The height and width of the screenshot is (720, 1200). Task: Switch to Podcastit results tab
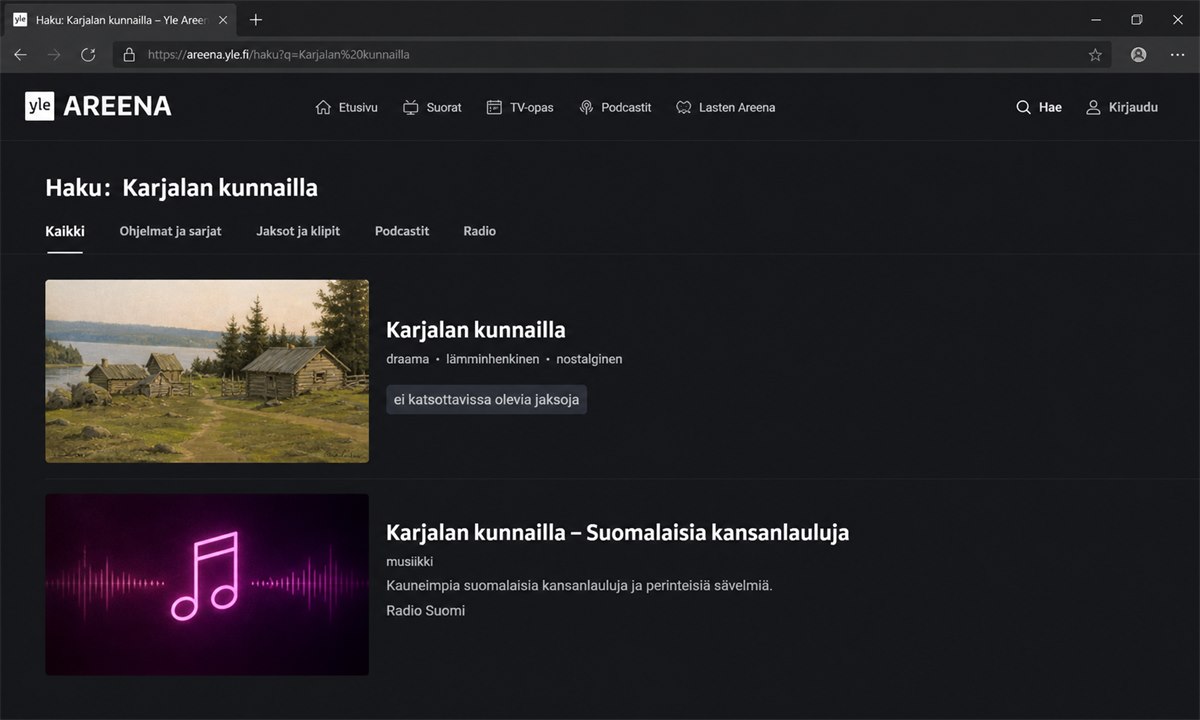[x=402, y=231]
